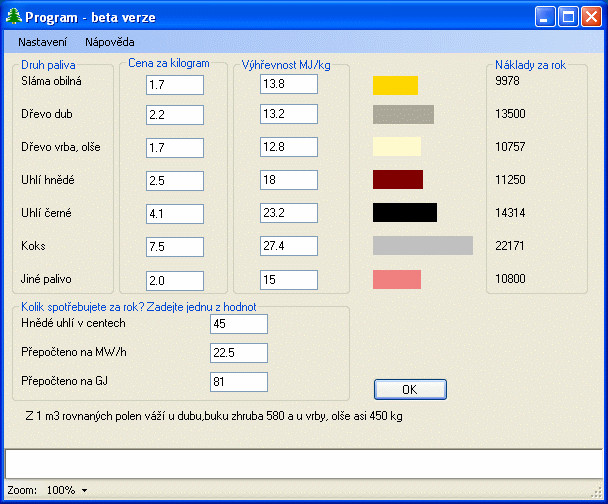Click the price field for Sláma obilná
This screenshot has height=504, width=608.
pos(175,85)
